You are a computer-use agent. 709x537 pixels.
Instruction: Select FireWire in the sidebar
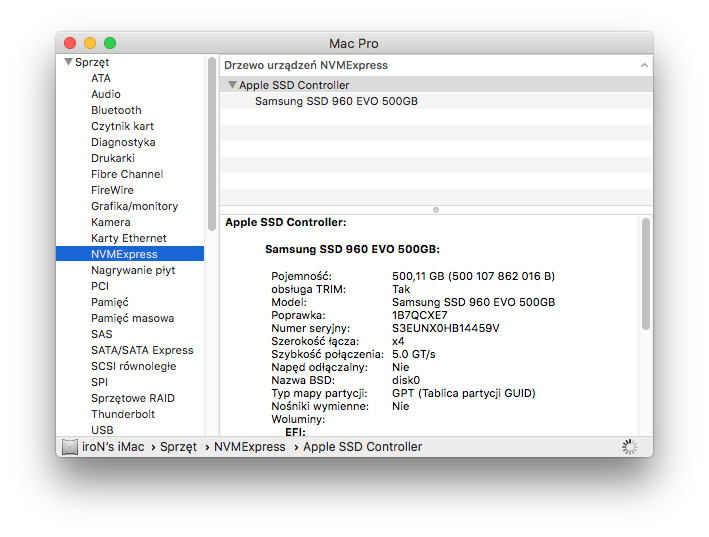click(112, 190)
